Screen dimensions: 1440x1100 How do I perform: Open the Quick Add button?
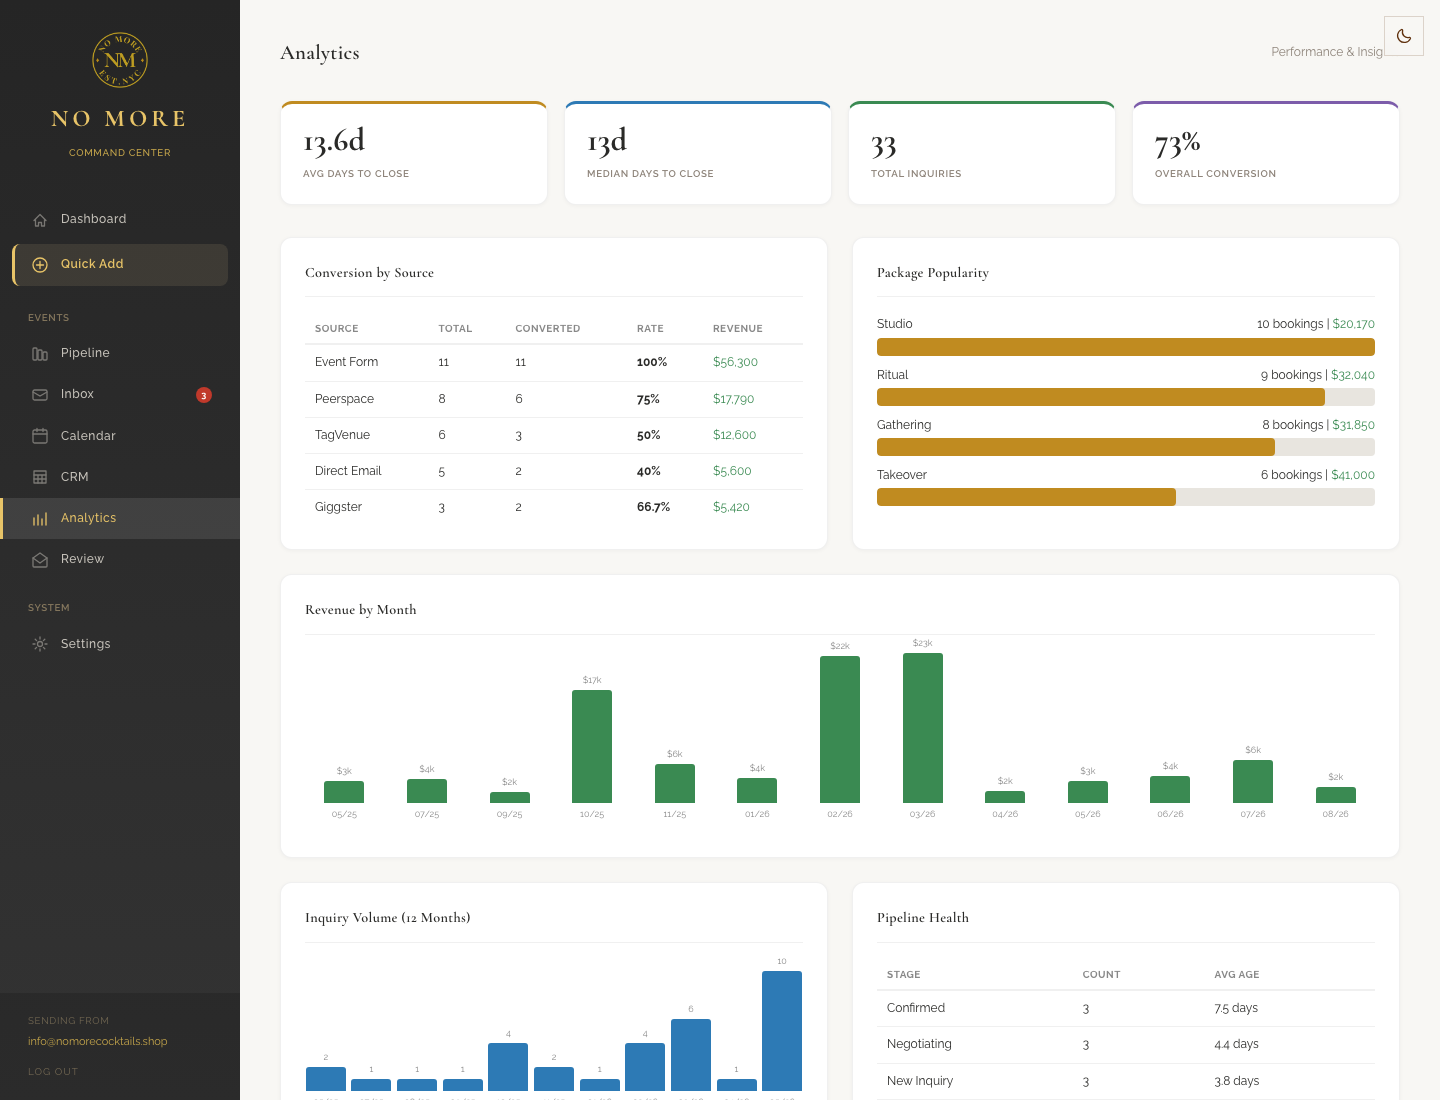click(120, 265)
